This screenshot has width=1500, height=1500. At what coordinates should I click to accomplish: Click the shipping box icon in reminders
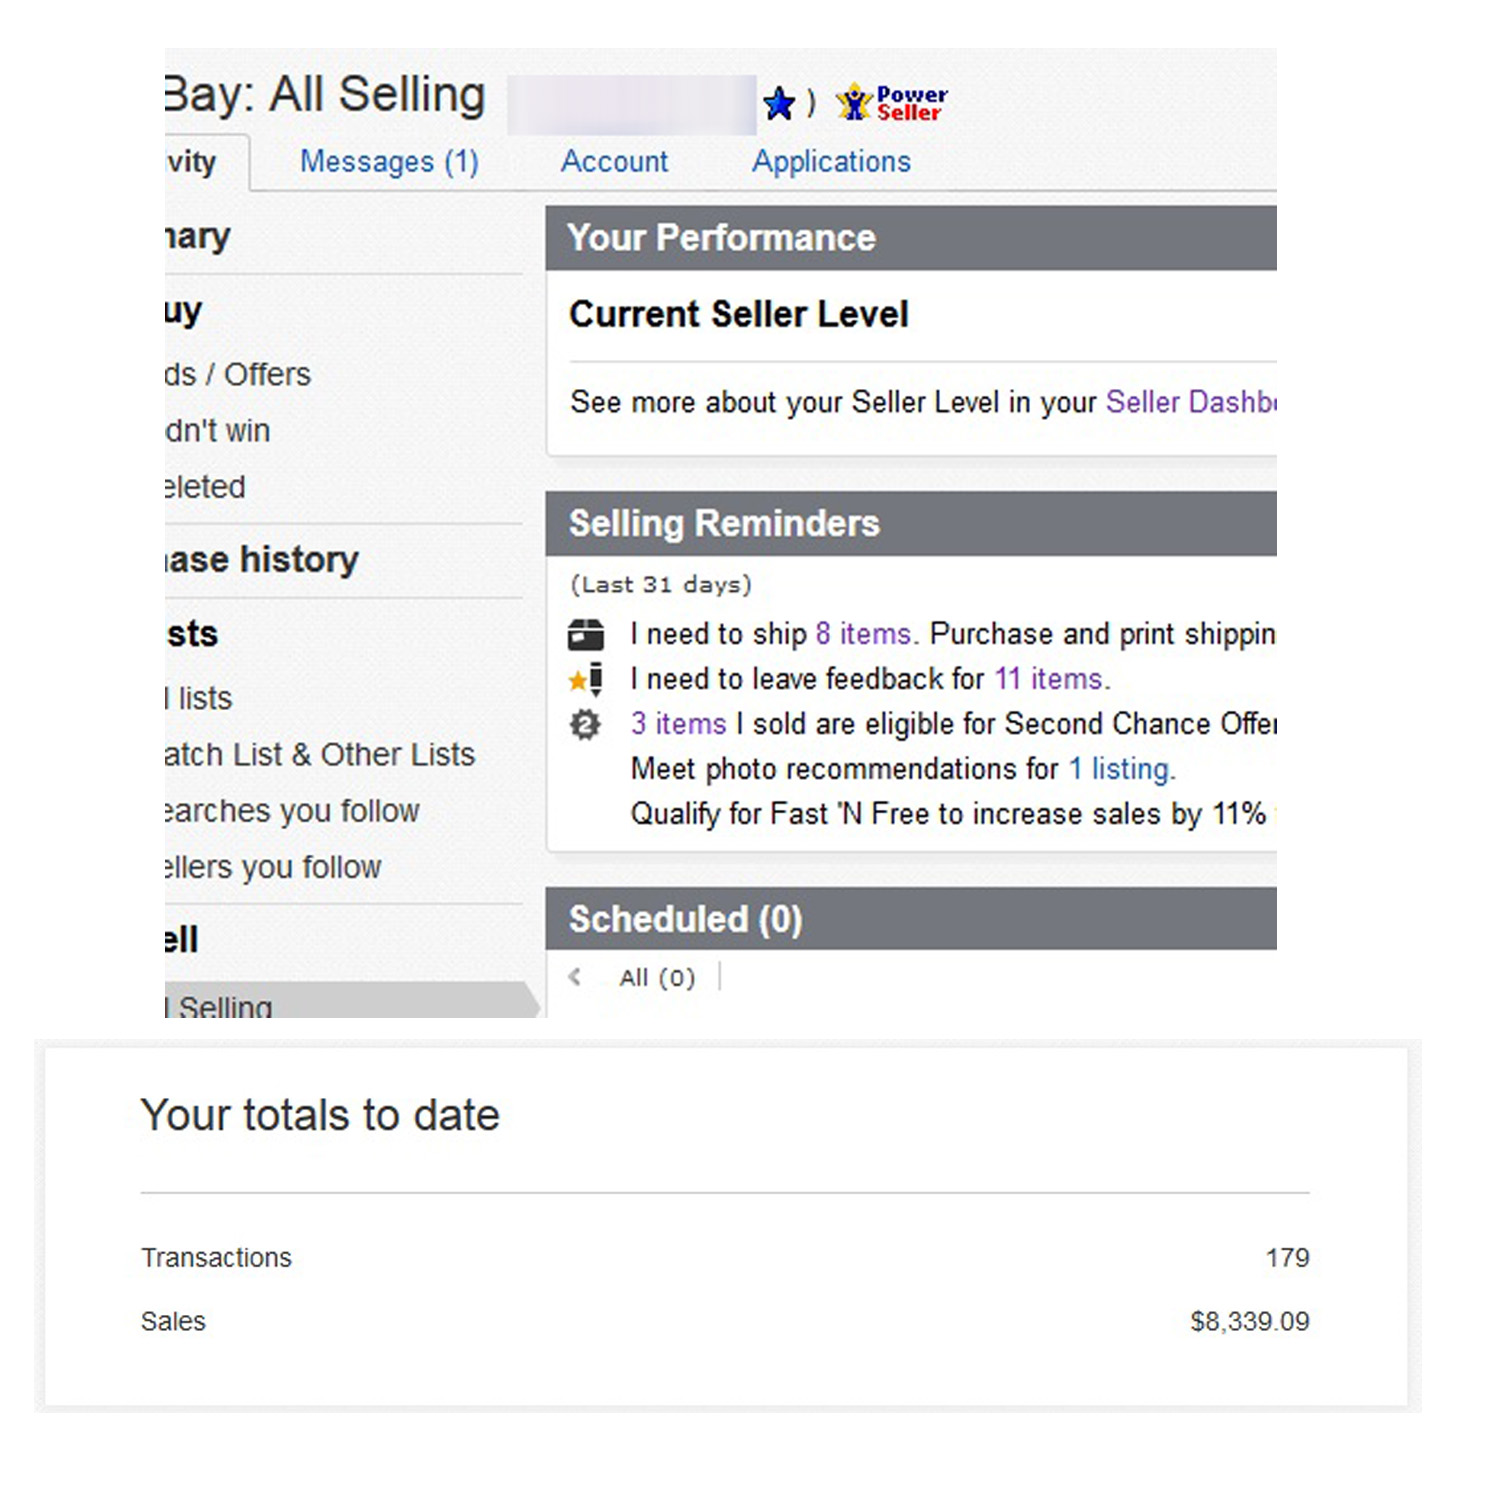[x=586, y=634]
